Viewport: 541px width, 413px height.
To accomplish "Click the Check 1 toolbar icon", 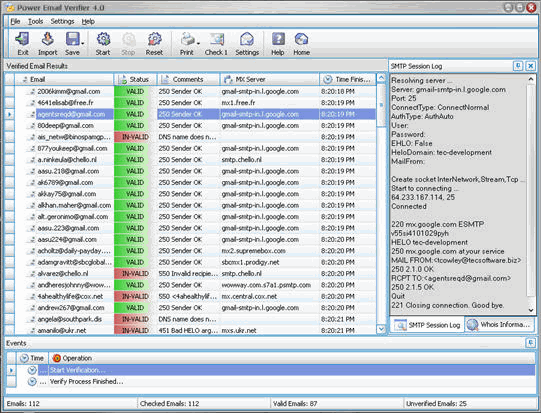I will [x=216, y=43].
